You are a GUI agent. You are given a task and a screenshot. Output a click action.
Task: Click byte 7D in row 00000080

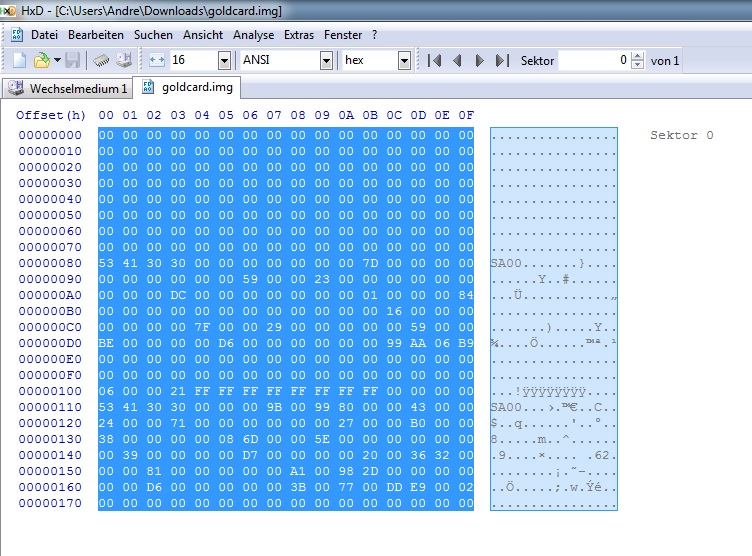tap(370, 263)
